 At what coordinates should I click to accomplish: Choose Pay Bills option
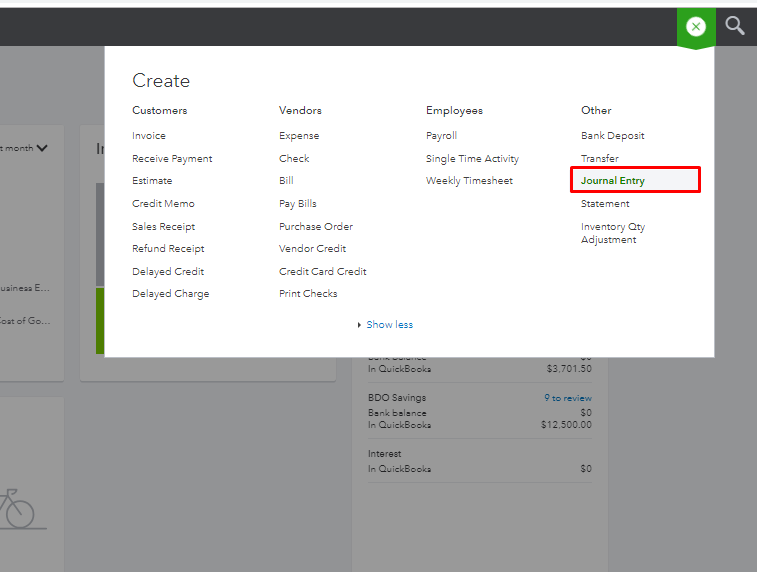(x=298, y=204)
